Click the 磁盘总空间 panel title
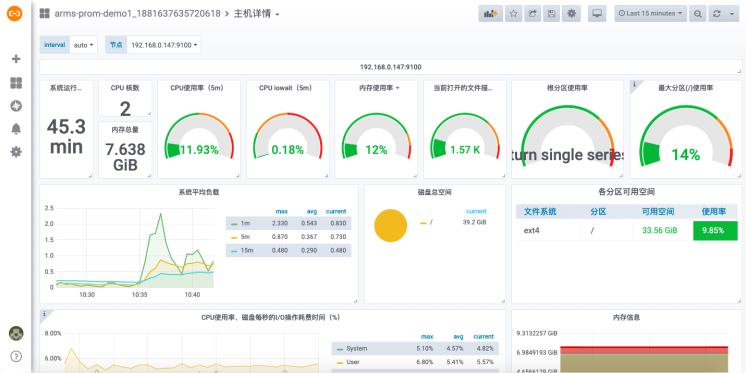 [435, 192]
